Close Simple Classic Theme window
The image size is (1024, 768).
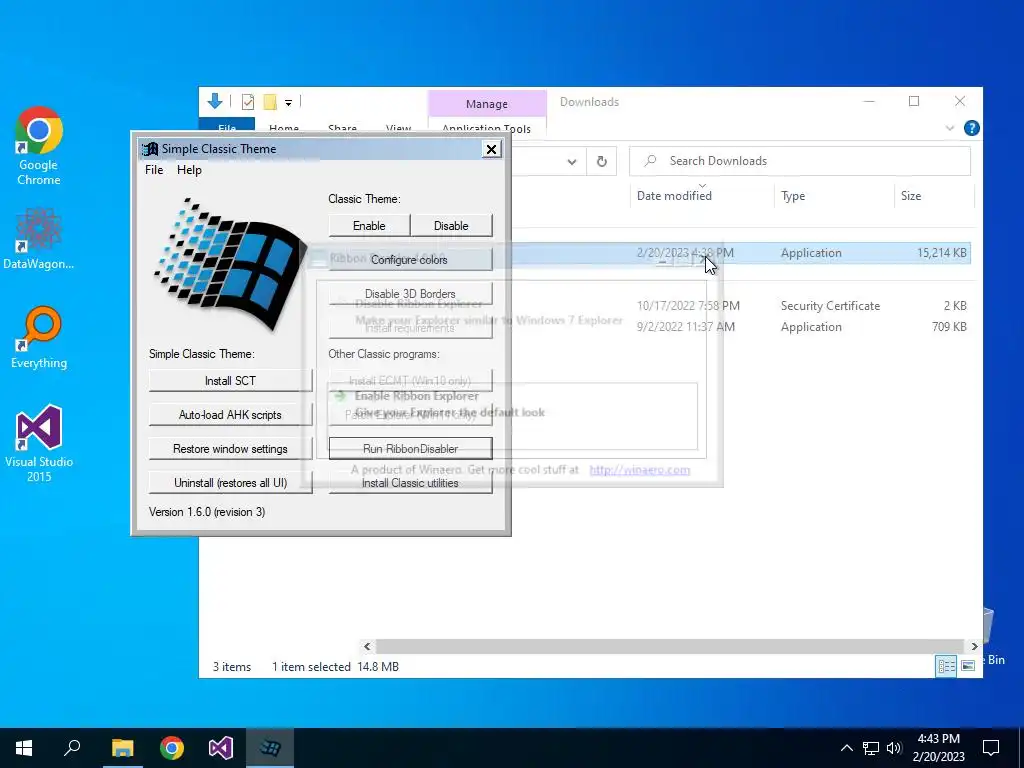pos(491,149)
